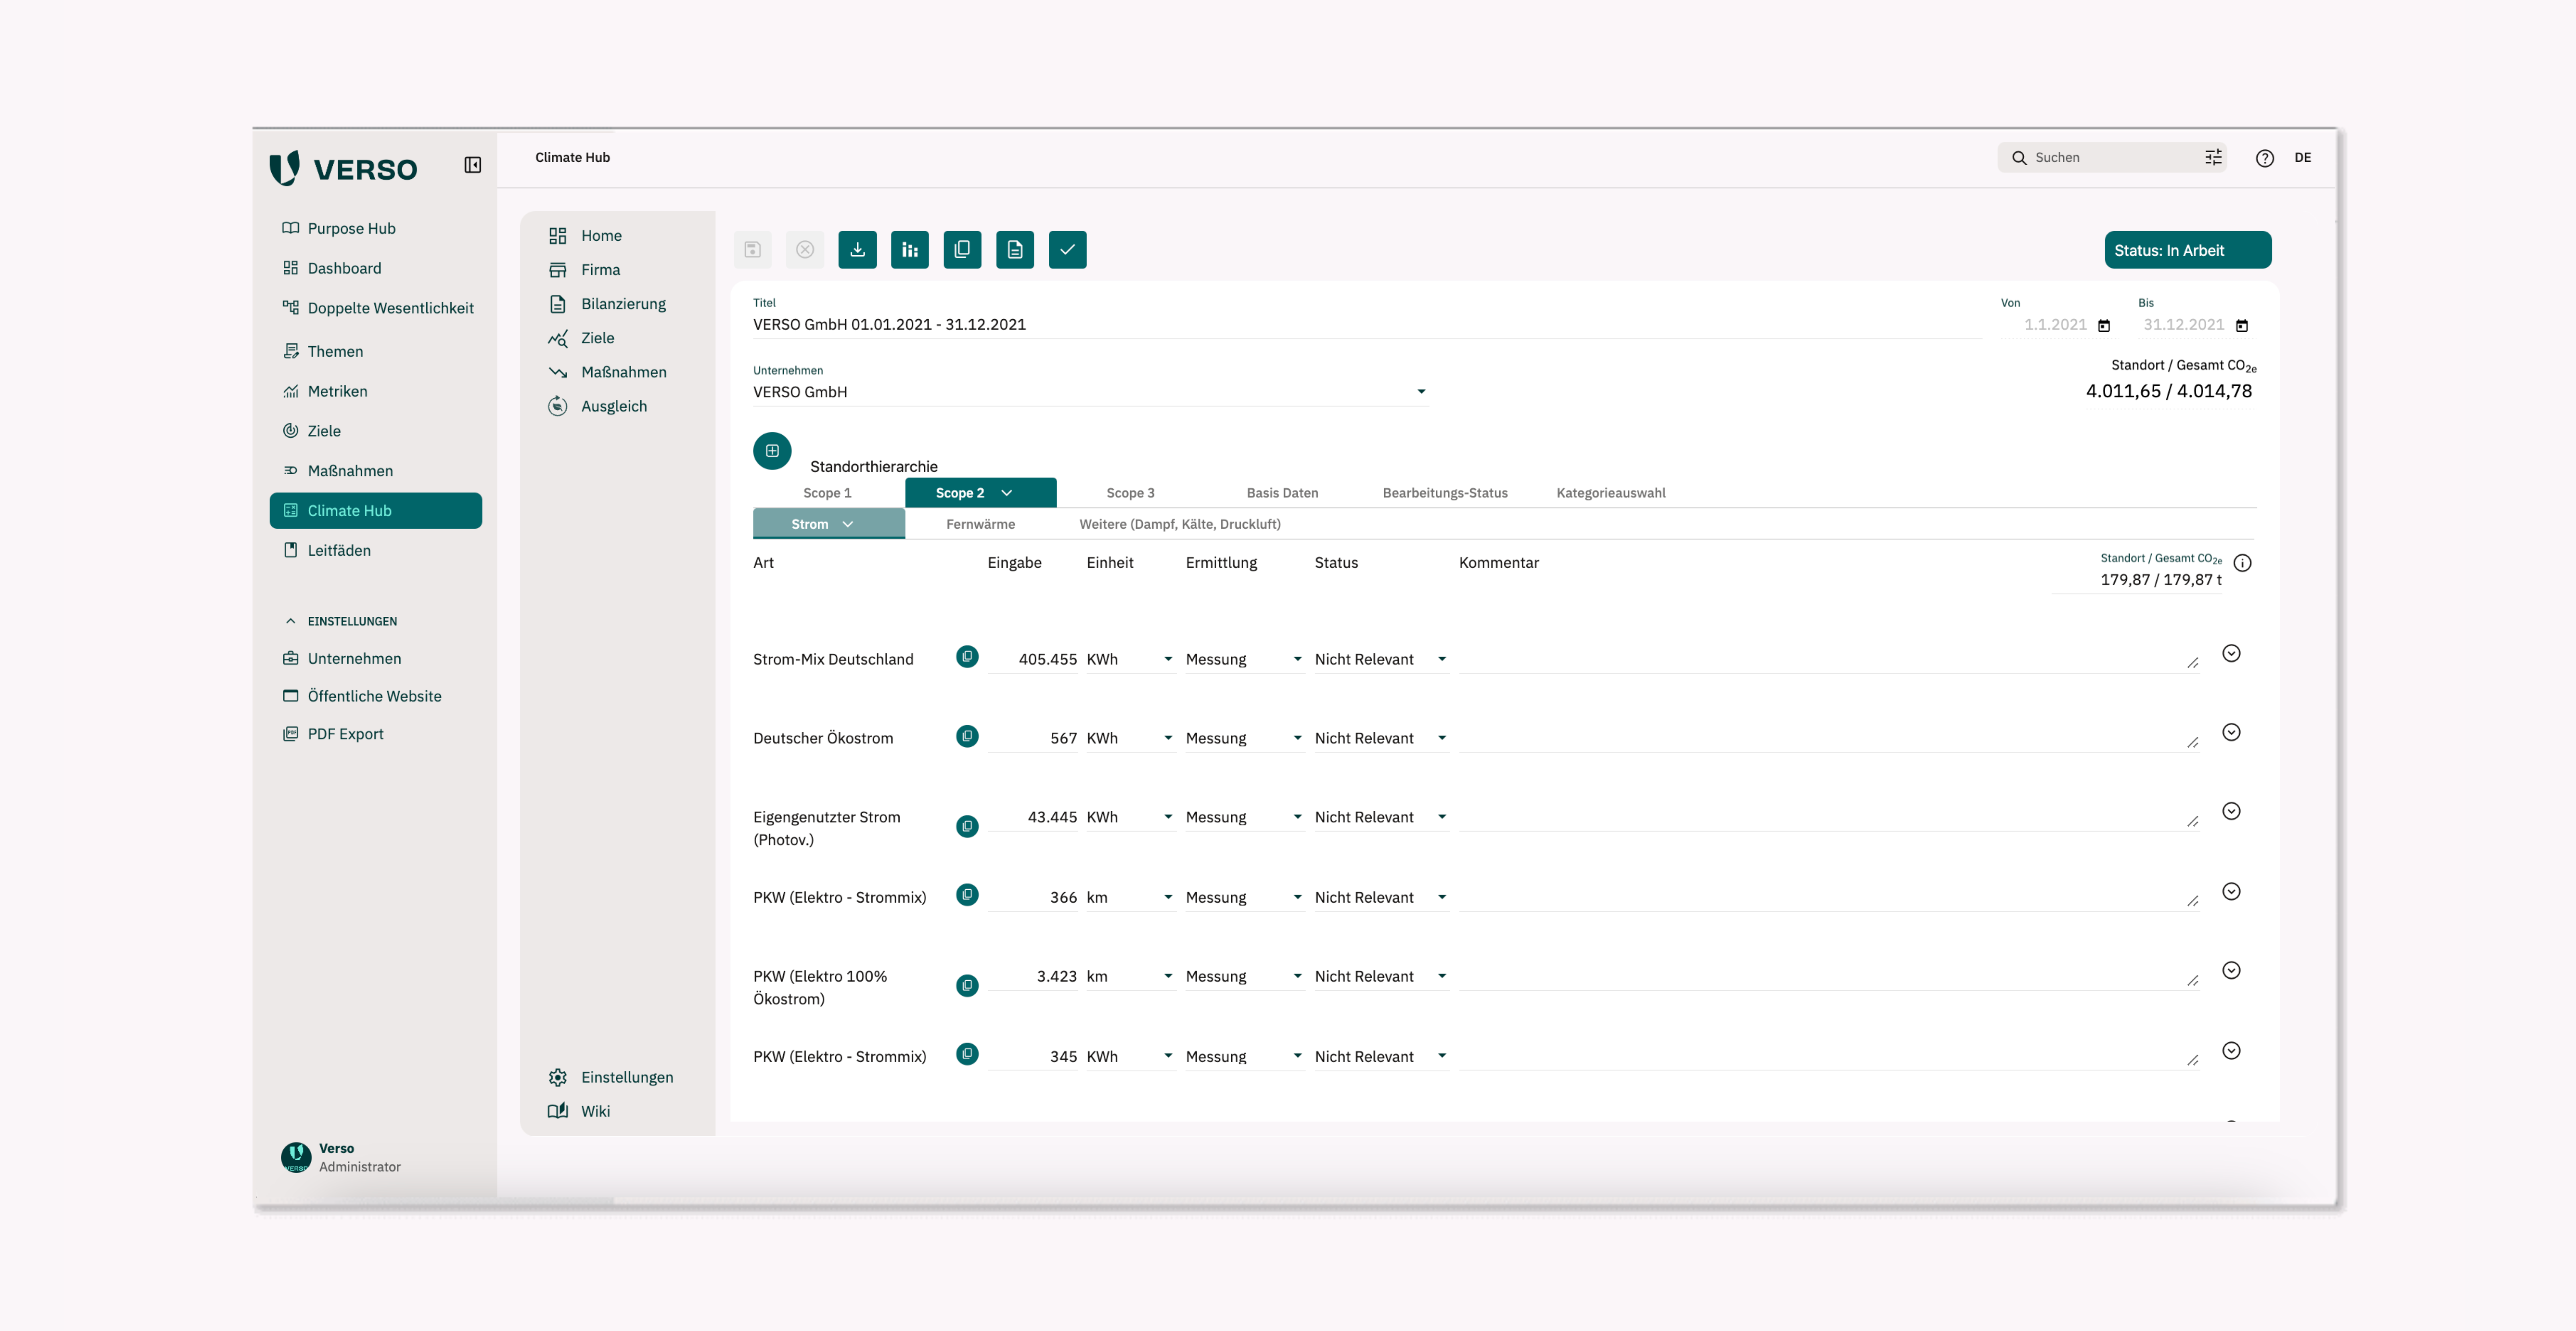The width and height of the screenshot is (2576, 1331).
Task: Click the copy documents toolbar icon
Action: click(x=962, y=249)
